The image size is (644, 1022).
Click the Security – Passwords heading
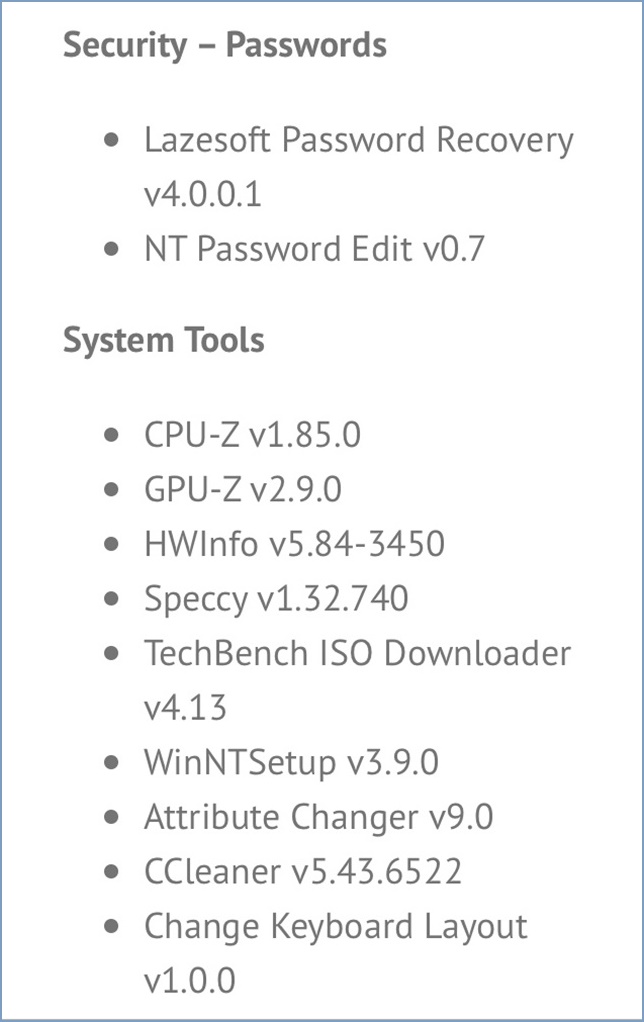[x=225, y=46]
